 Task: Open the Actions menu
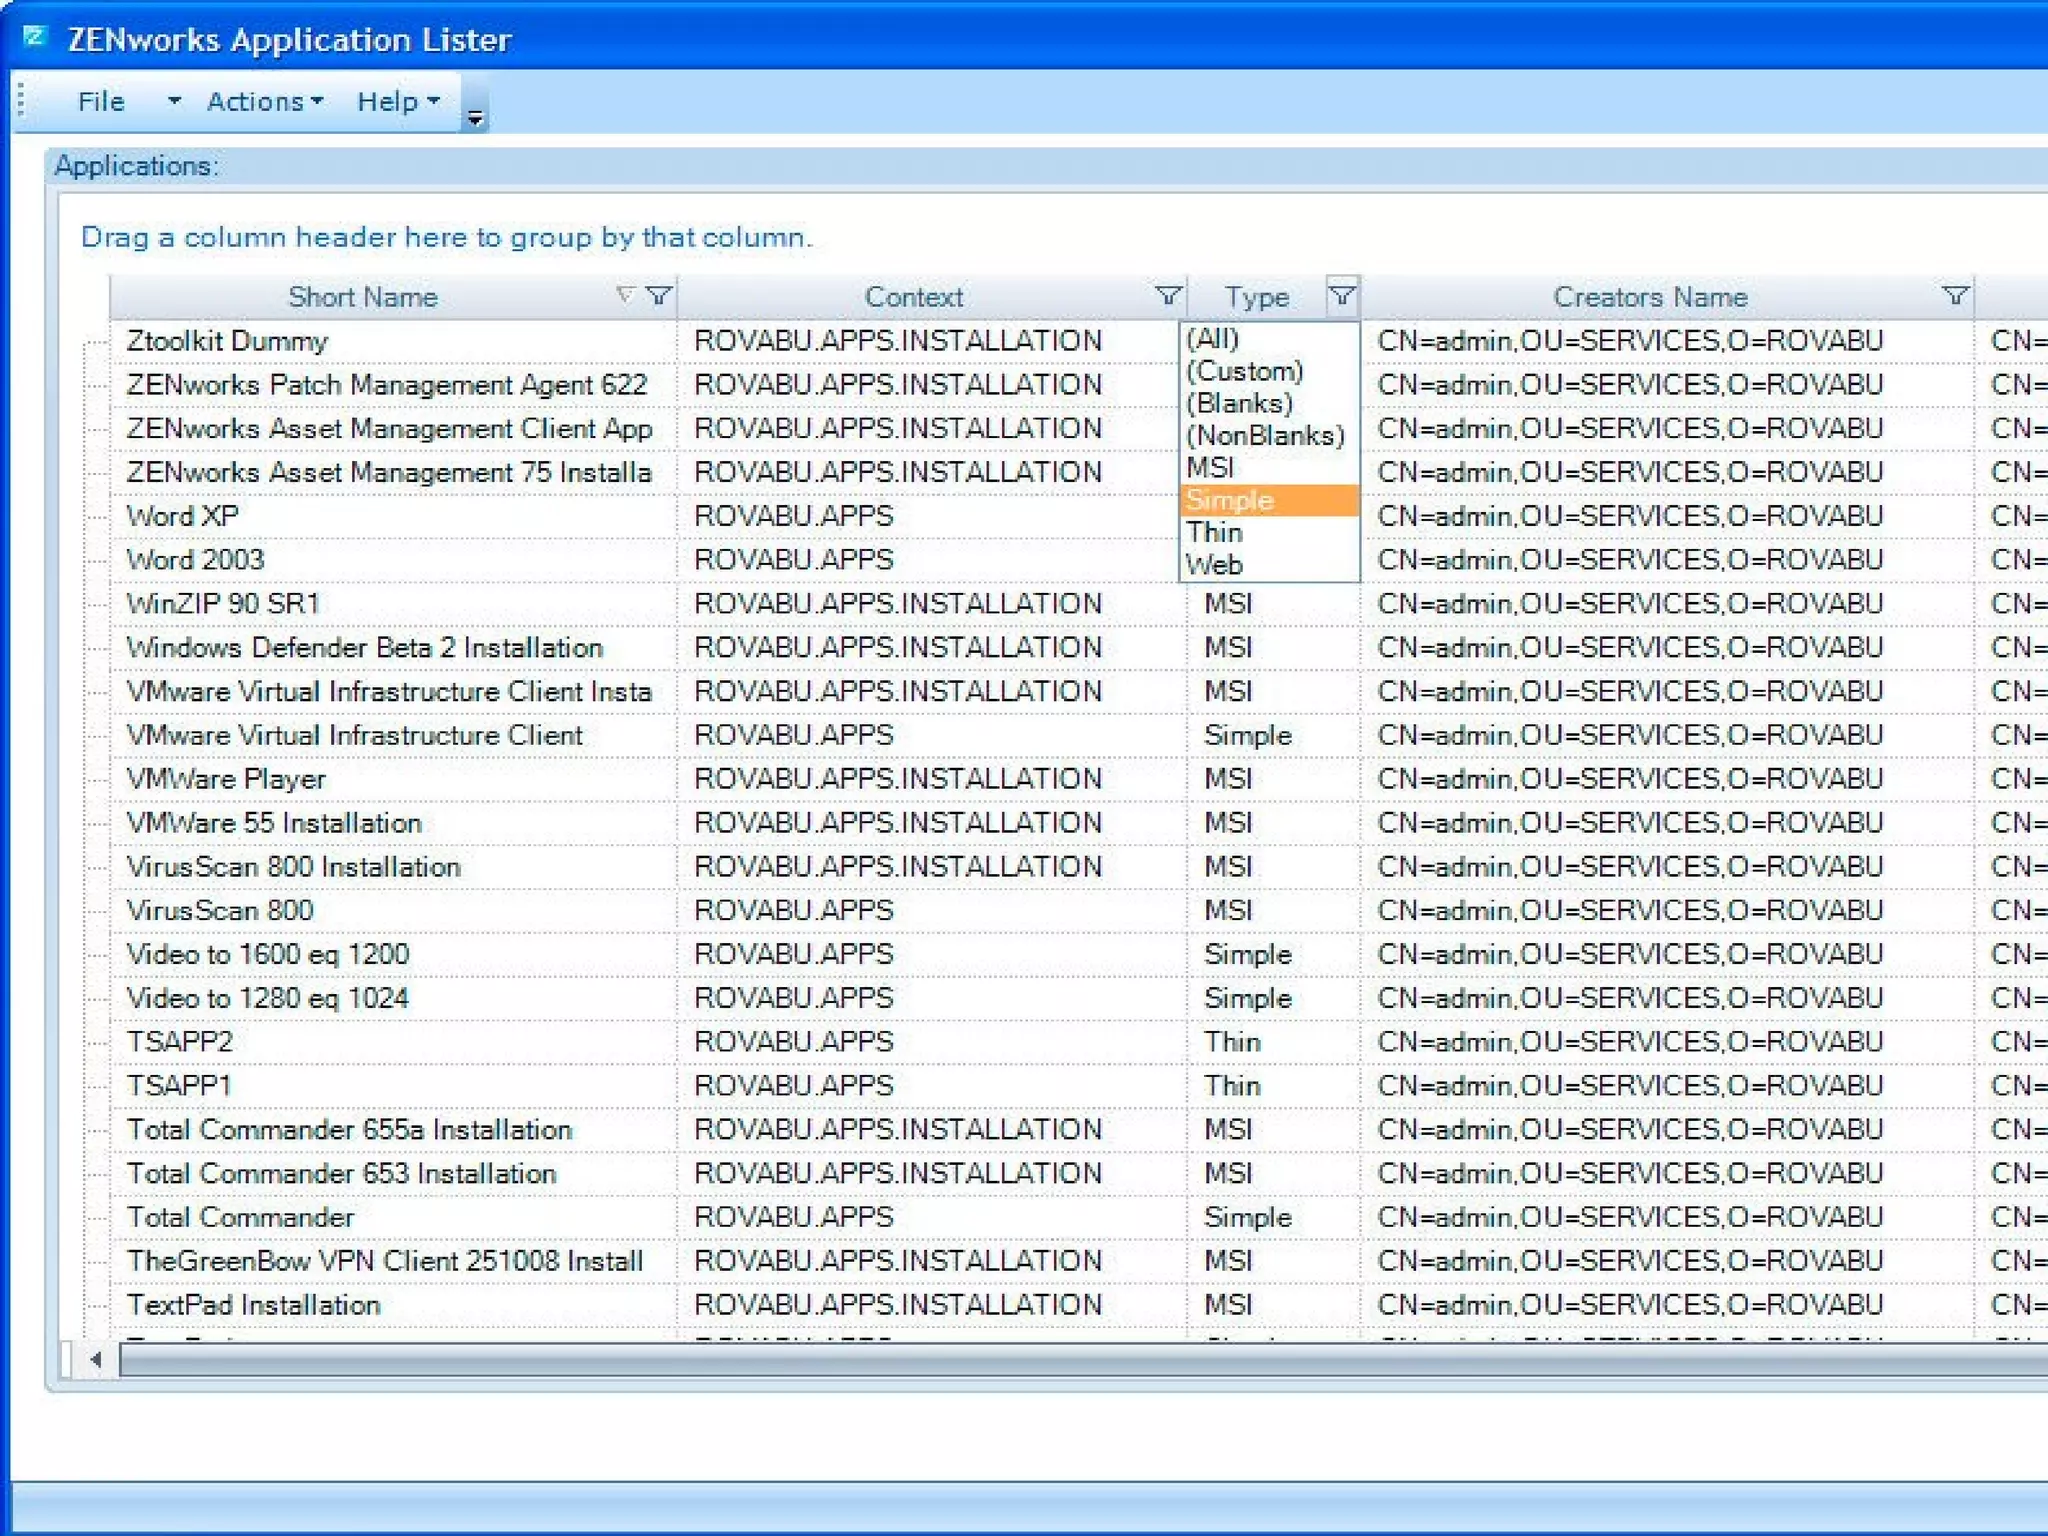264,102
